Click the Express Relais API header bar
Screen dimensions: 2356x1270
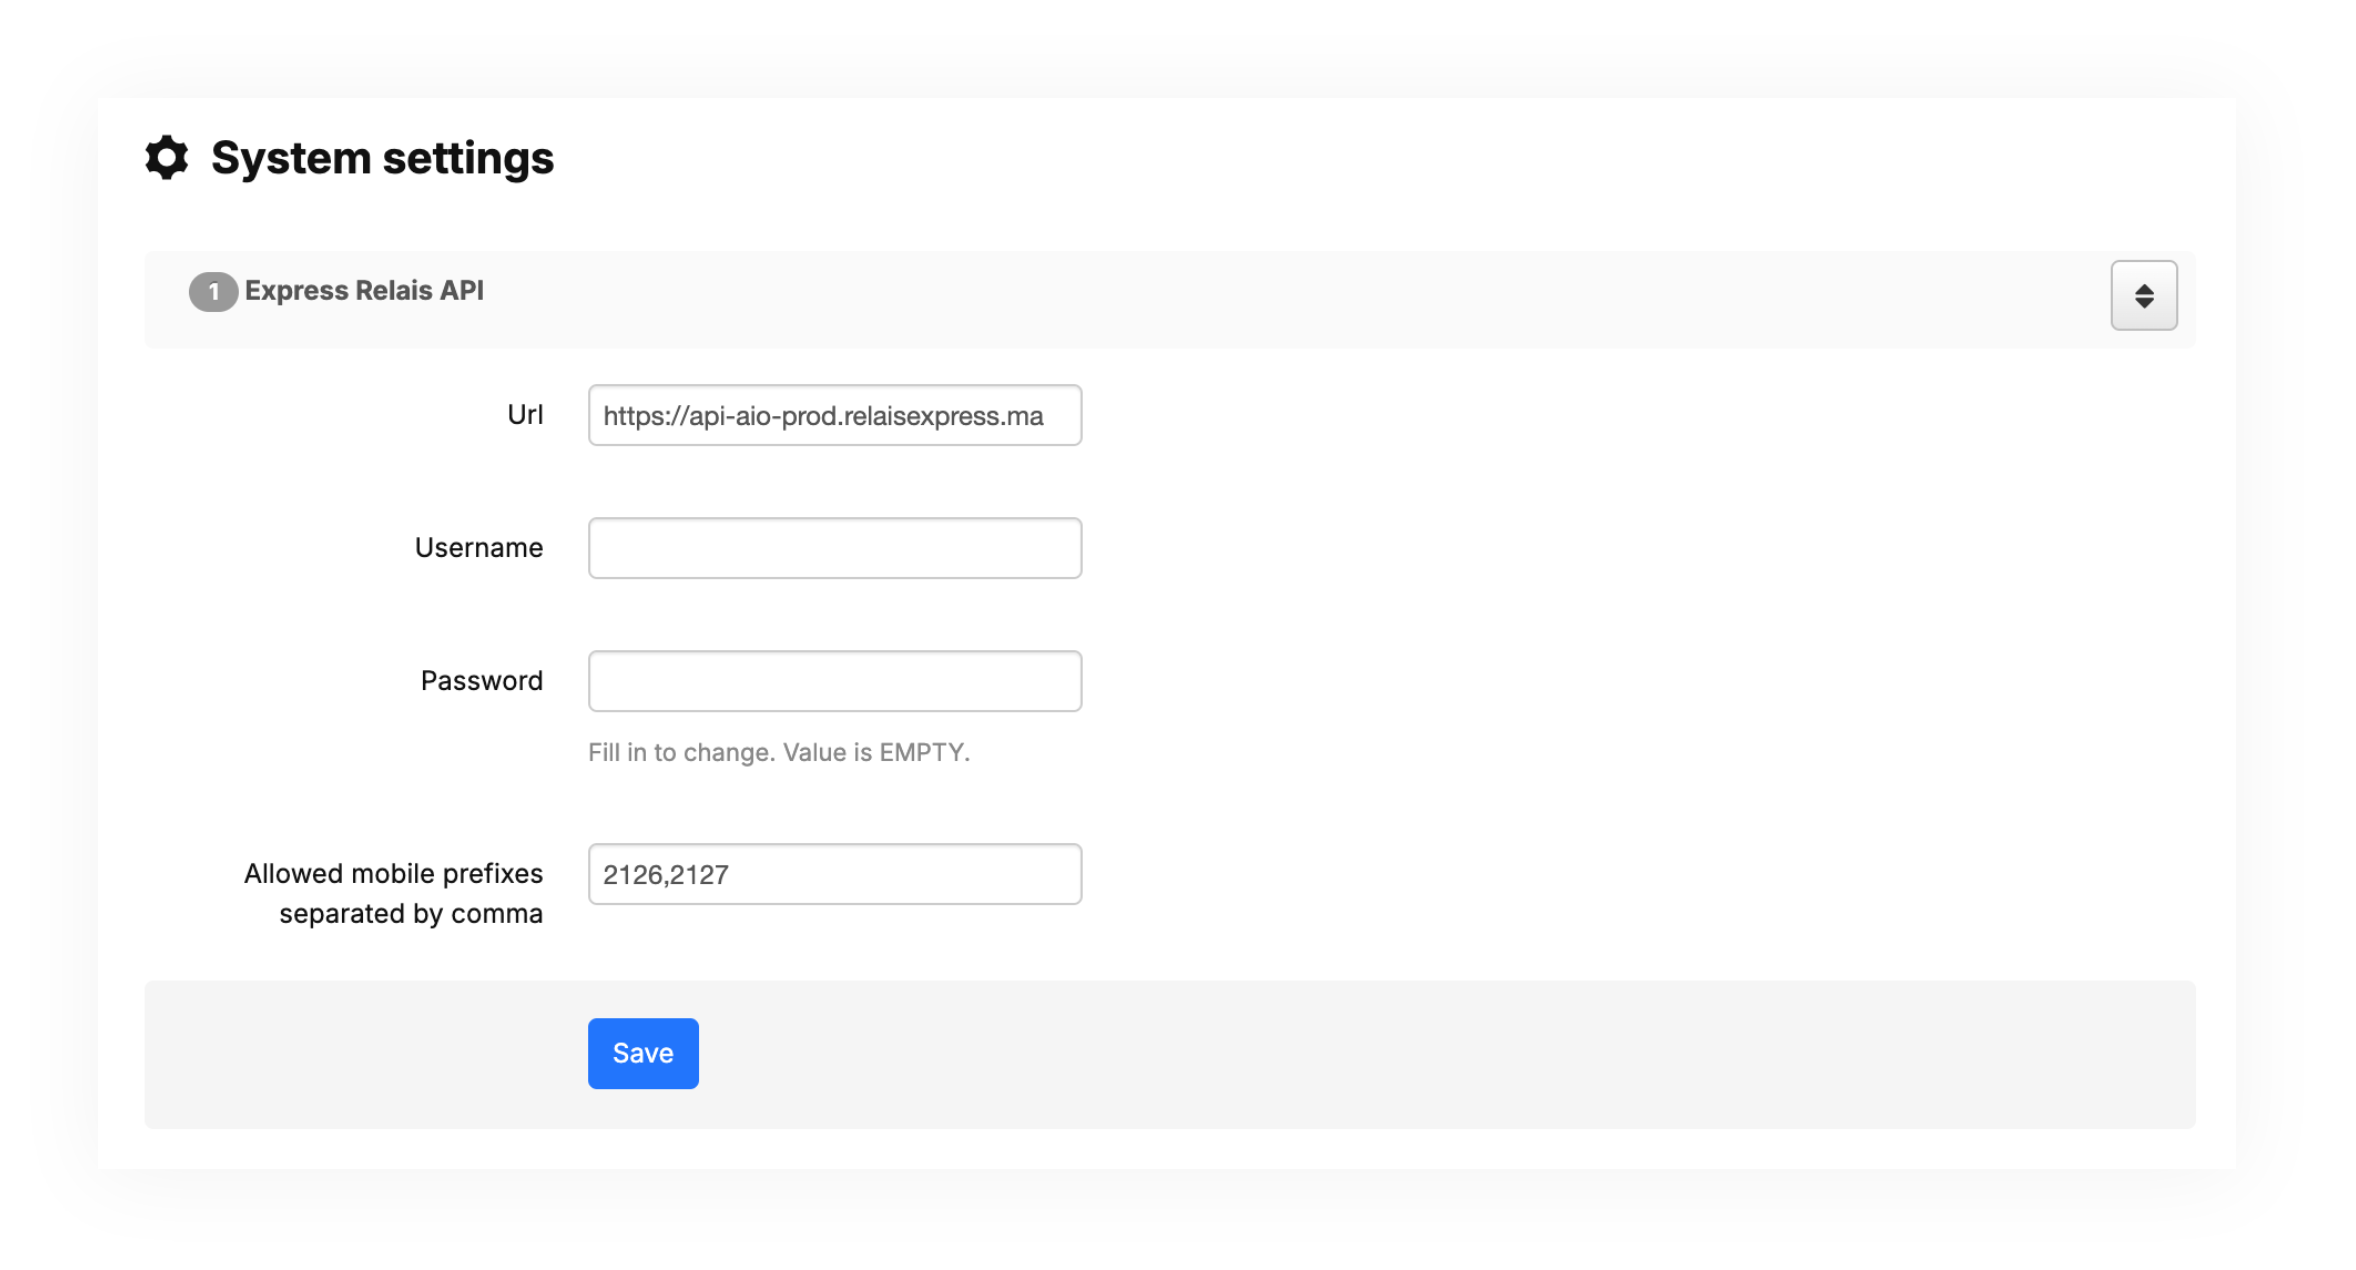[1200, 299]
